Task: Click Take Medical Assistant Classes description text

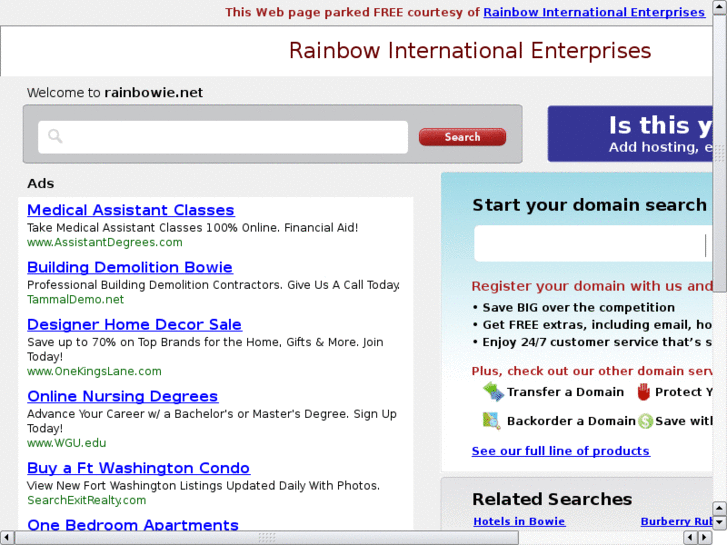Action: [x=192, y=228]
